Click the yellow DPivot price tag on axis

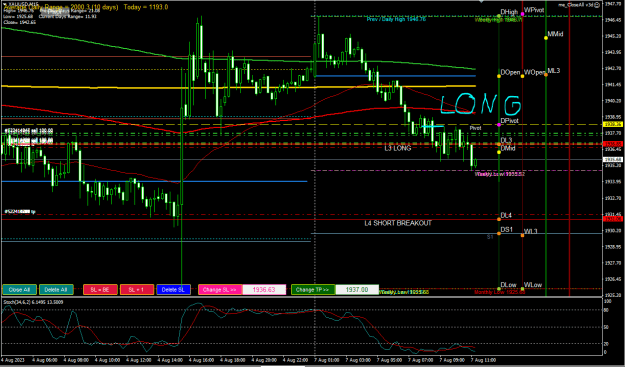pyautogui.click(x=613, y=124)
